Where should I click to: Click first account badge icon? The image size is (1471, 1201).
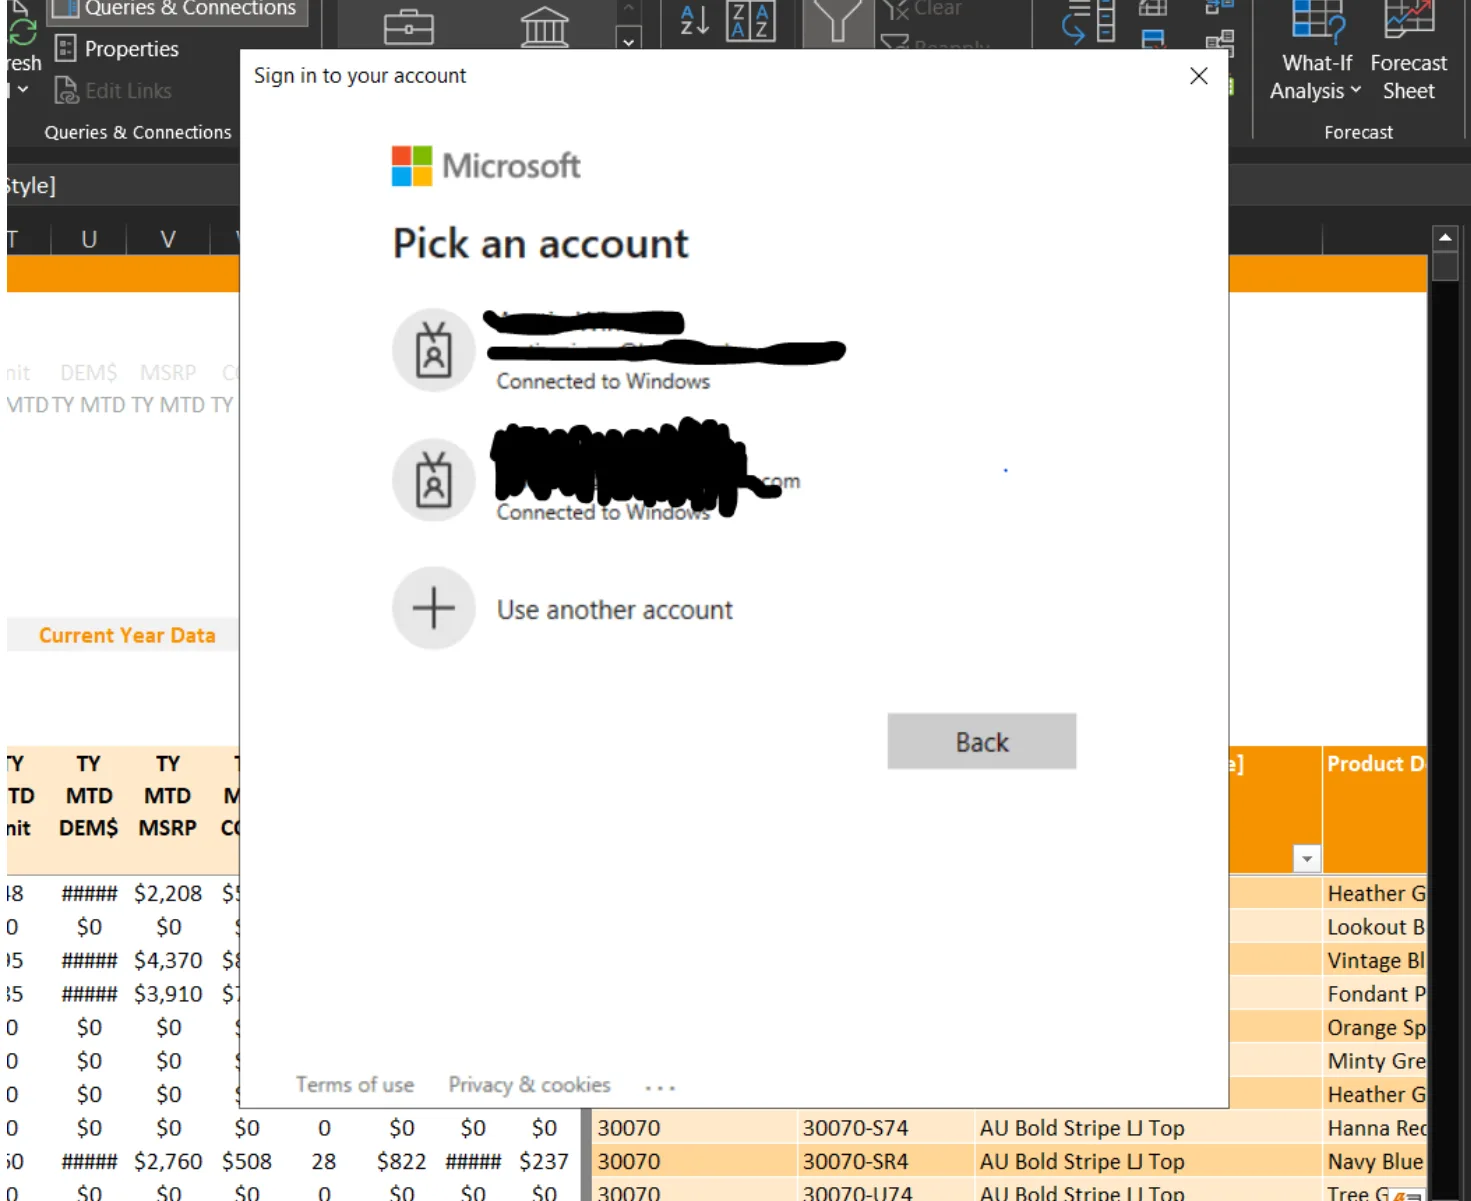433,350
